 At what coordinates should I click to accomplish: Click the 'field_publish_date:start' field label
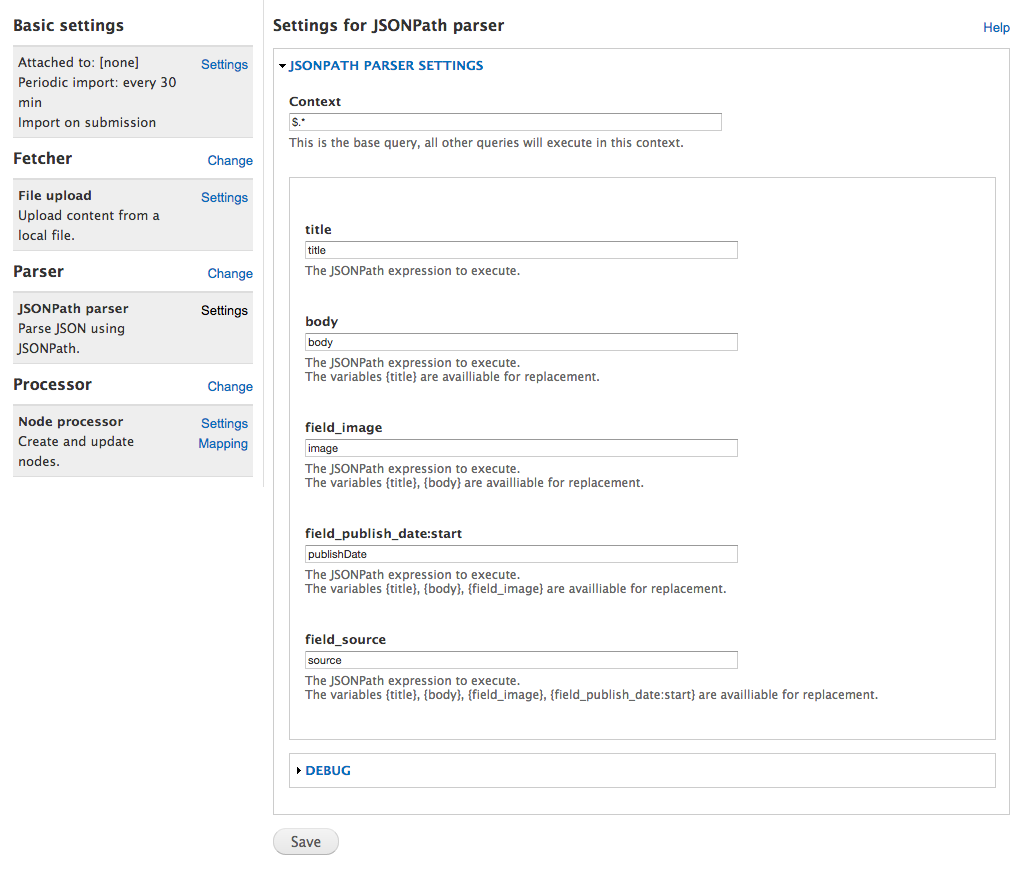(383, 534)
